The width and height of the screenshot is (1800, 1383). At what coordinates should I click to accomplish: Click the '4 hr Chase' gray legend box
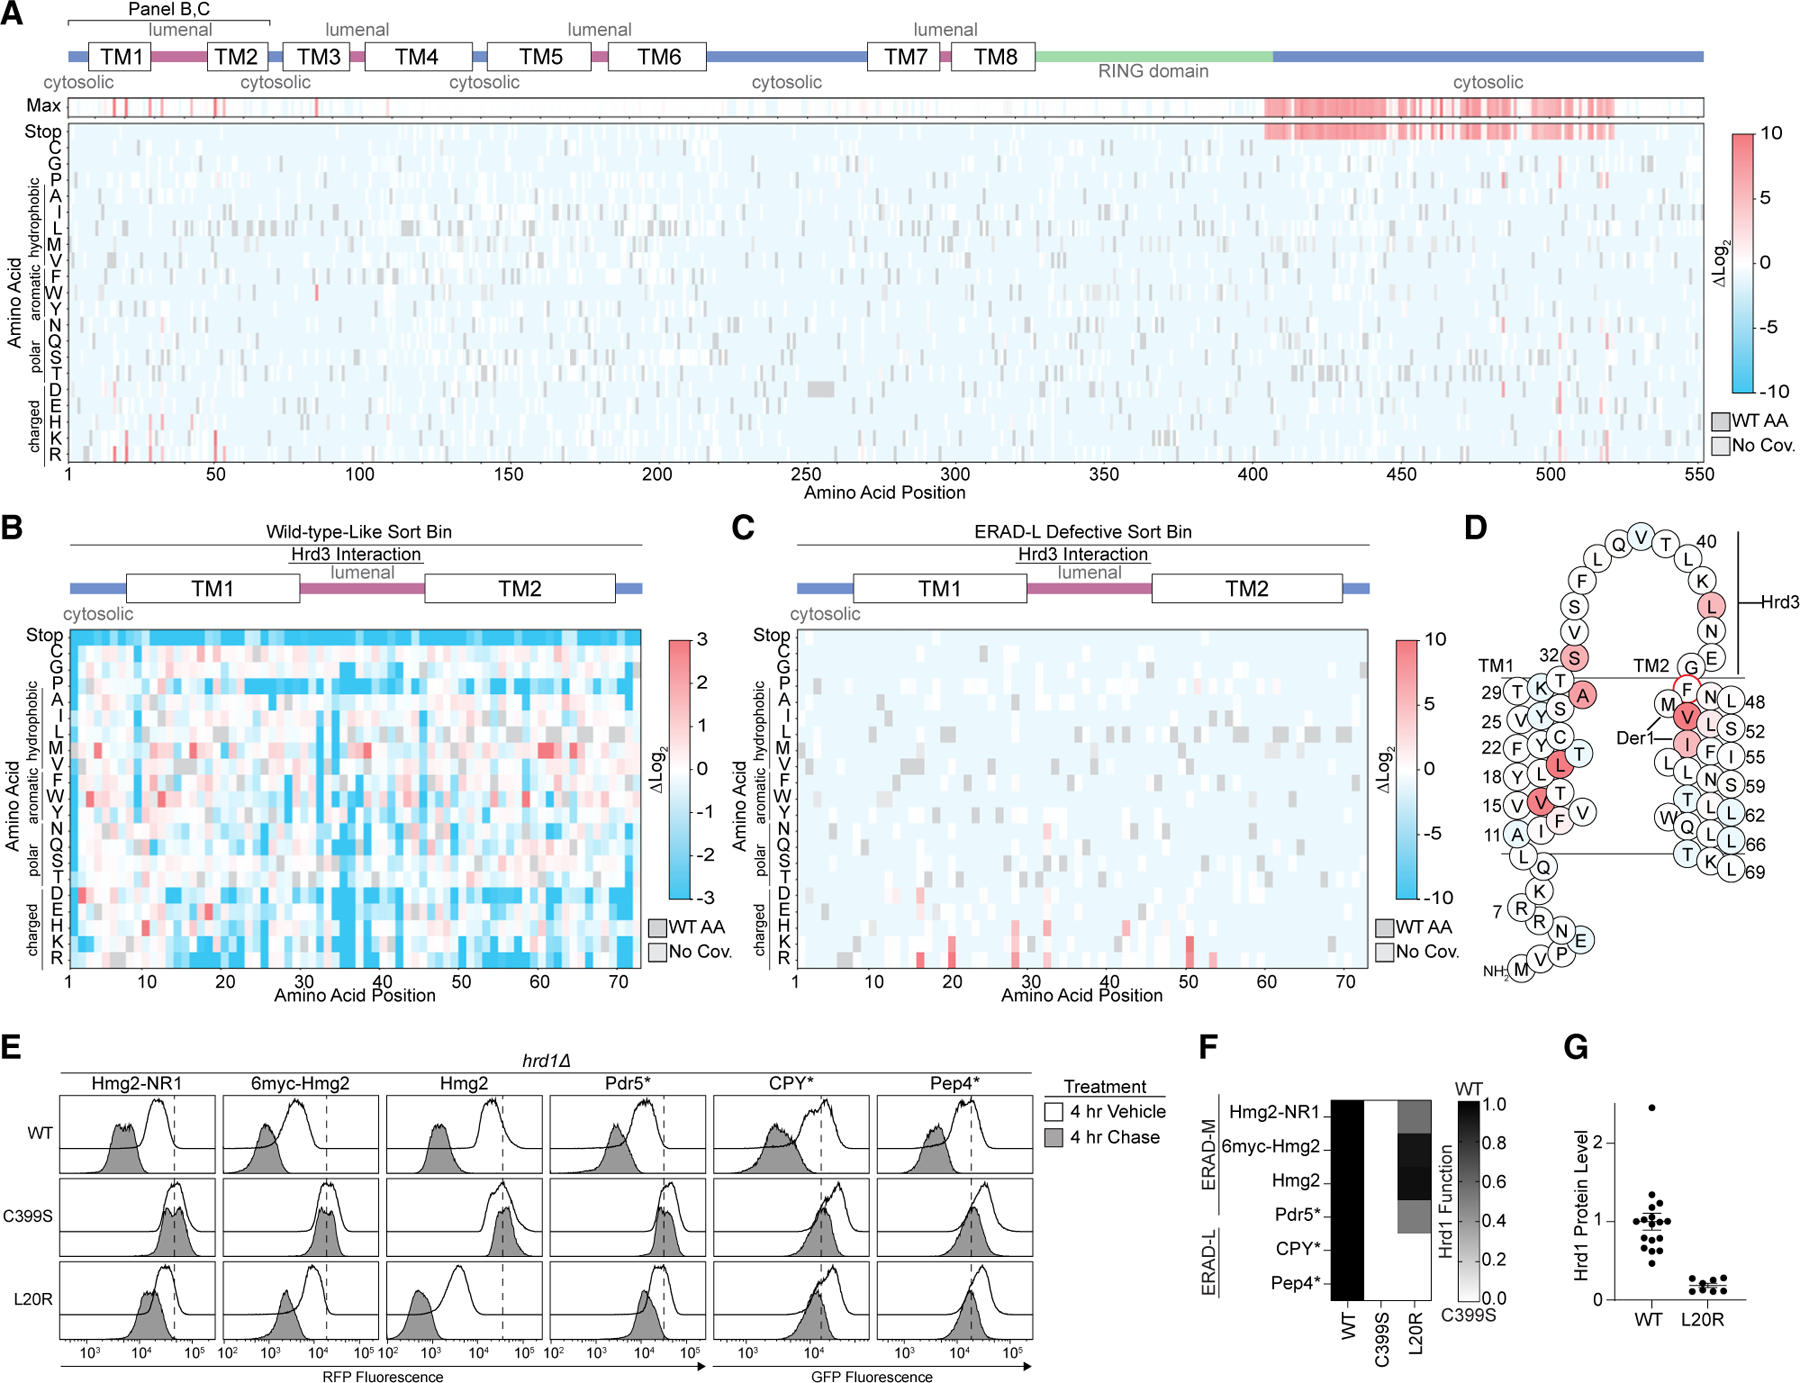click(1053, 1137)
